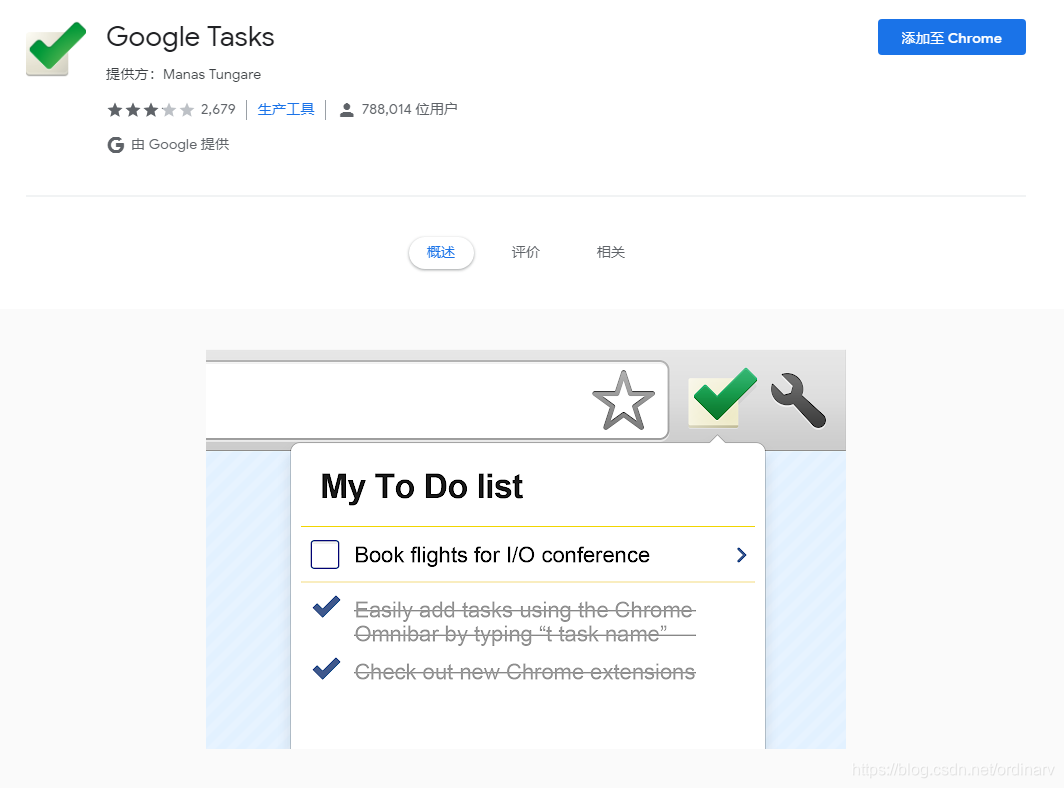Expand Book flights task details chevron

point(741,555)
